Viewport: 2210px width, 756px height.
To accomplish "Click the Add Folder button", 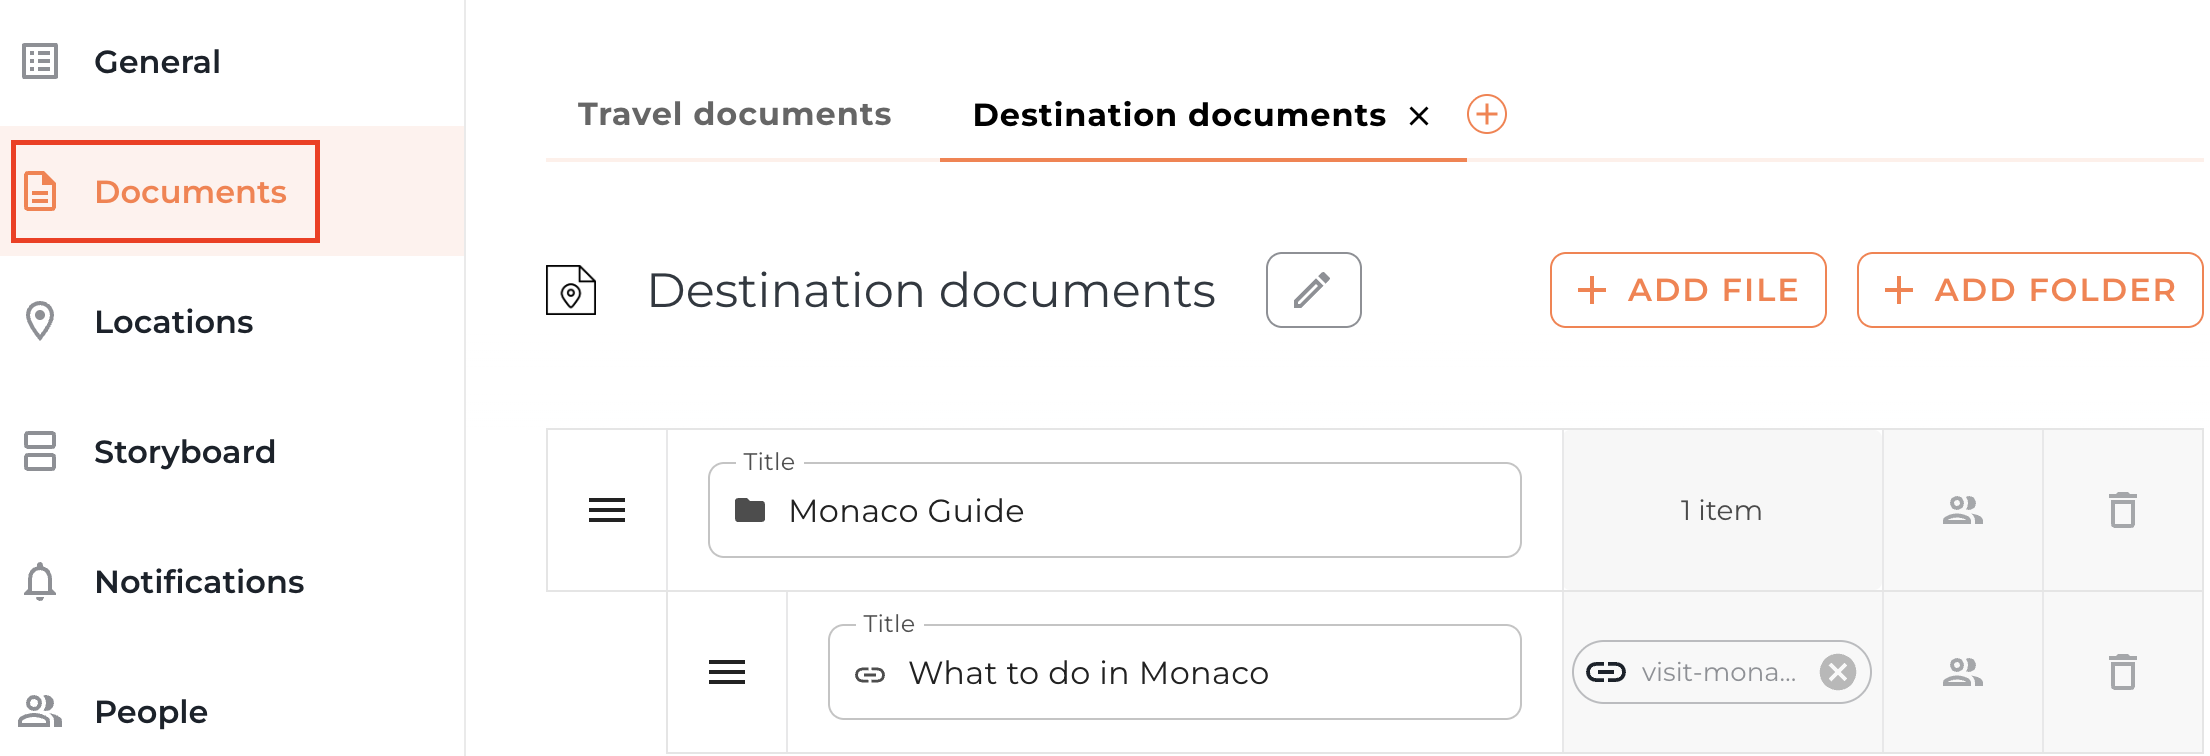I will tap(2029, 290).
